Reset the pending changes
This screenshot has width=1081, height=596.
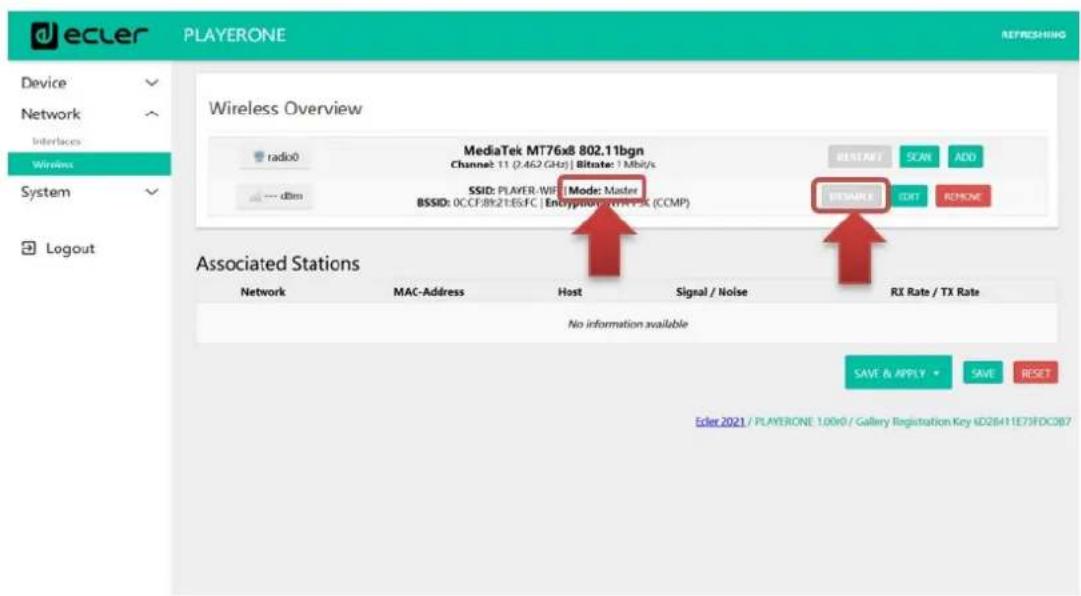coord(1035,373)
